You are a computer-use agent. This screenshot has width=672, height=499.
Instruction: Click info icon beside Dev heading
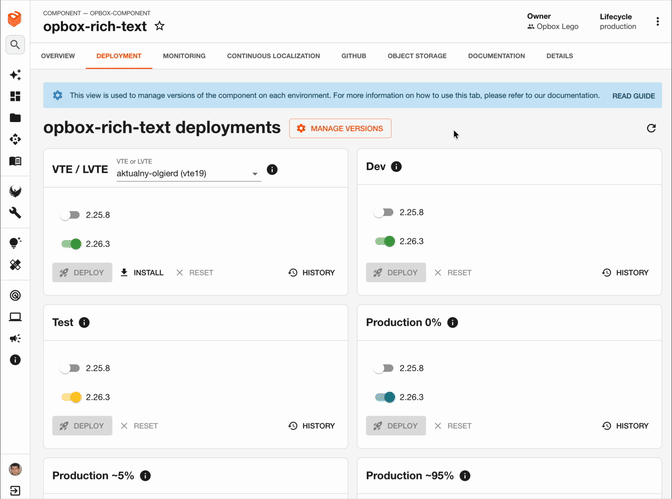pos(396,166)
